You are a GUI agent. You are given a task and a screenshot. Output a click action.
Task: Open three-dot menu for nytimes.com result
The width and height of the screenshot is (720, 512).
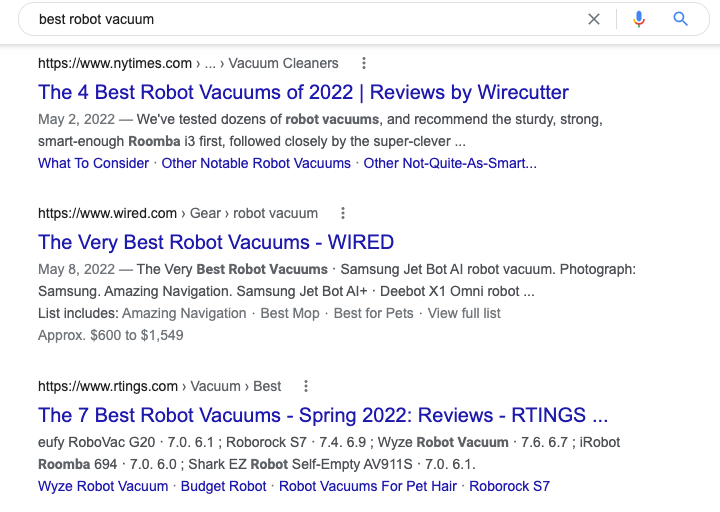pyautogui.click(x=364, y=63)
